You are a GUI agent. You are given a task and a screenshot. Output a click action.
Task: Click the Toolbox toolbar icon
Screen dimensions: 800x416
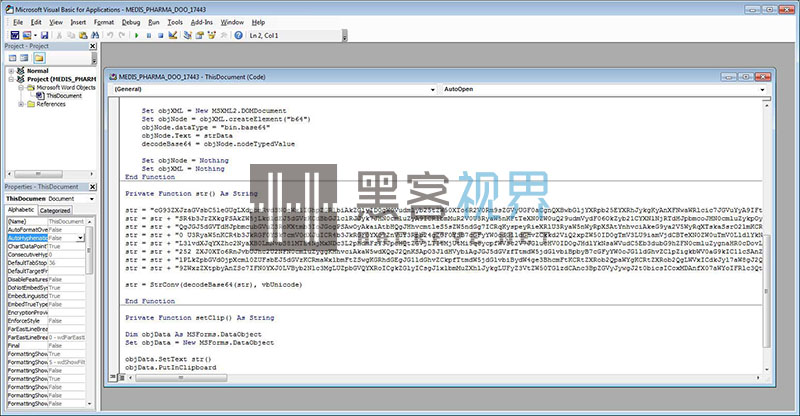[x=223, y=35]
